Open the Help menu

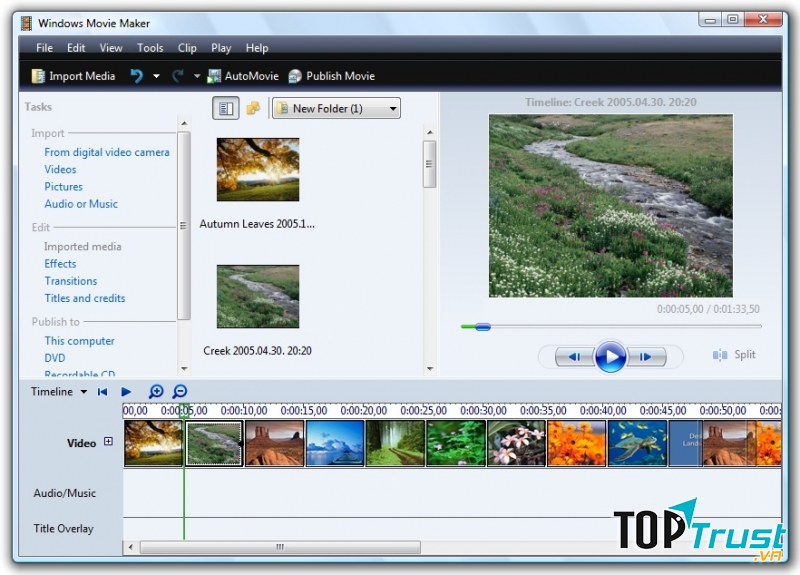click(x=257, y=48)
